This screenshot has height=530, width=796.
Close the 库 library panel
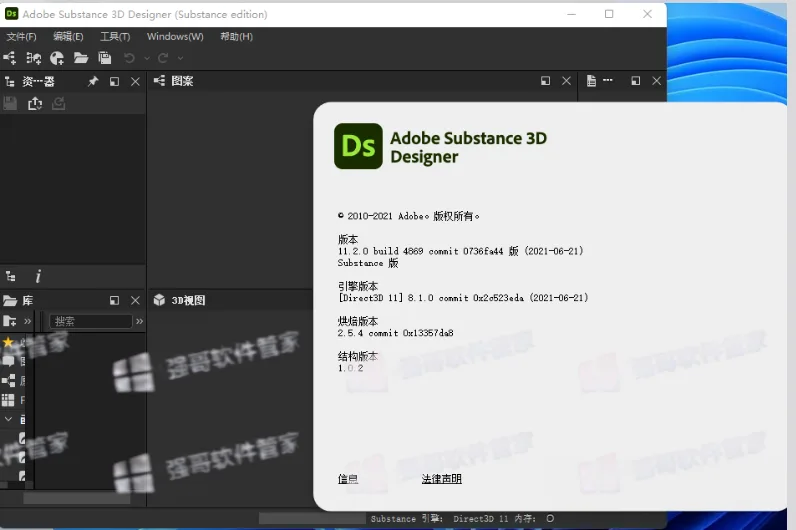[135, 301]
